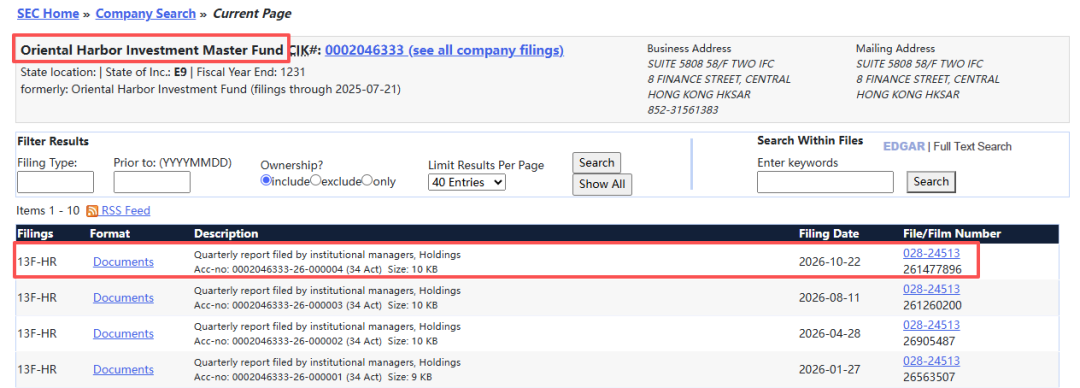Click the 'Current Page' breadcrumb text
Image resolution: width=1080 pixels, height=388 pixels.
[252, 14]
